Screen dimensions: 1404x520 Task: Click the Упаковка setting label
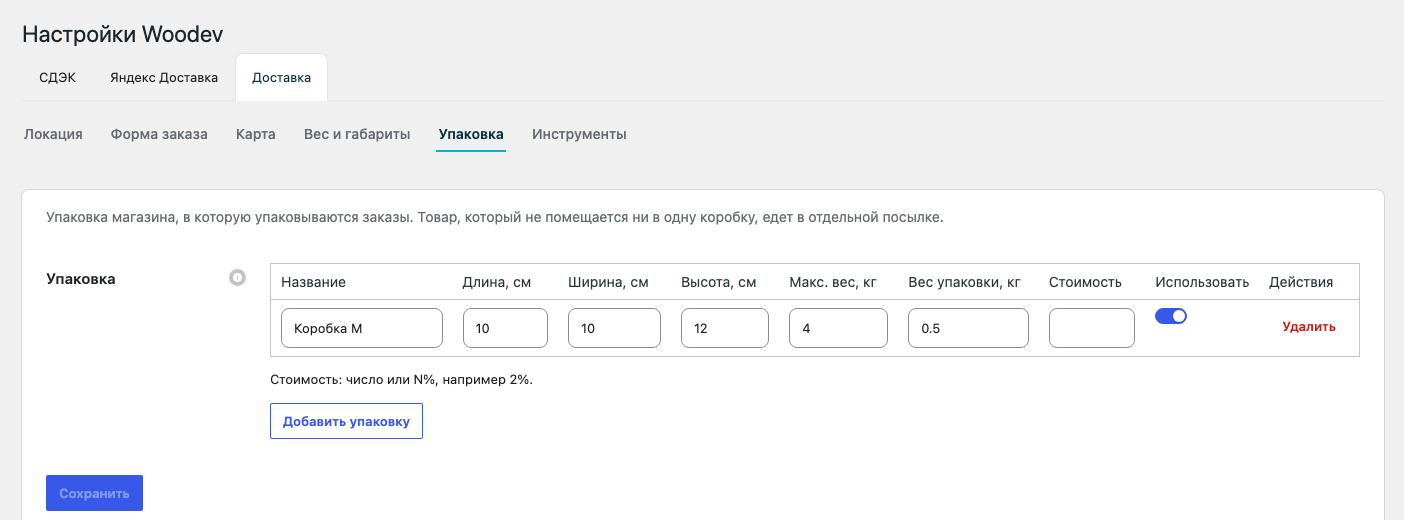(x=81, y=279)
